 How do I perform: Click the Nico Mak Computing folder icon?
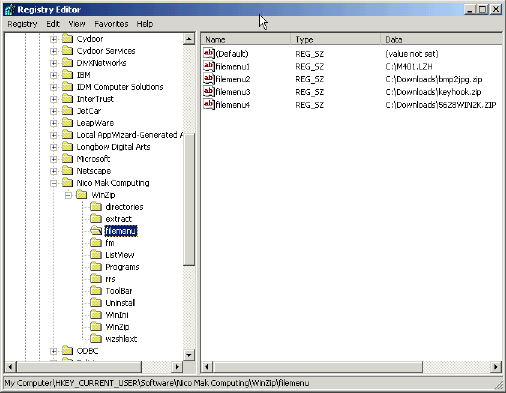pos(67,183)
